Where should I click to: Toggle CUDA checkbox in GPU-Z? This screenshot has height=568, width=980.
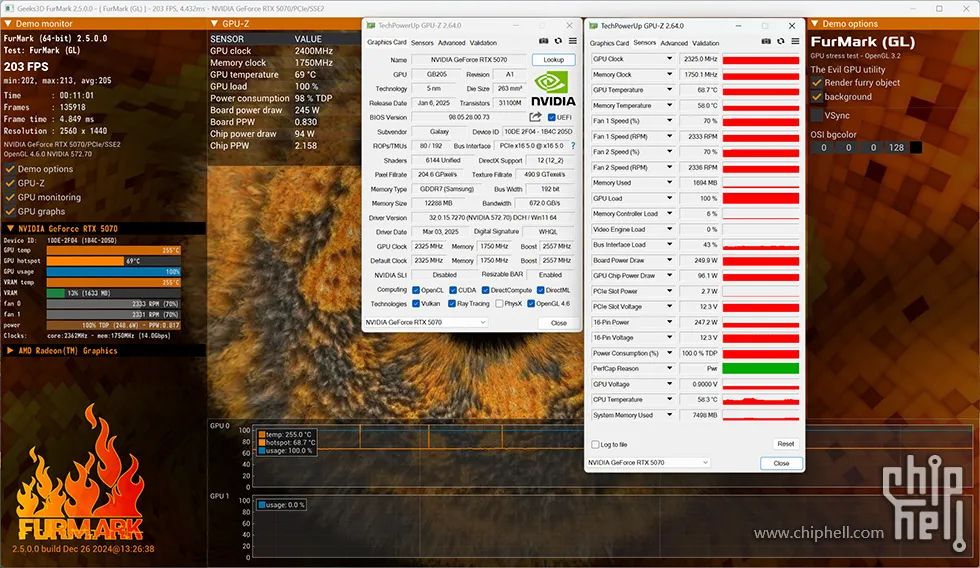pos(452,290)
